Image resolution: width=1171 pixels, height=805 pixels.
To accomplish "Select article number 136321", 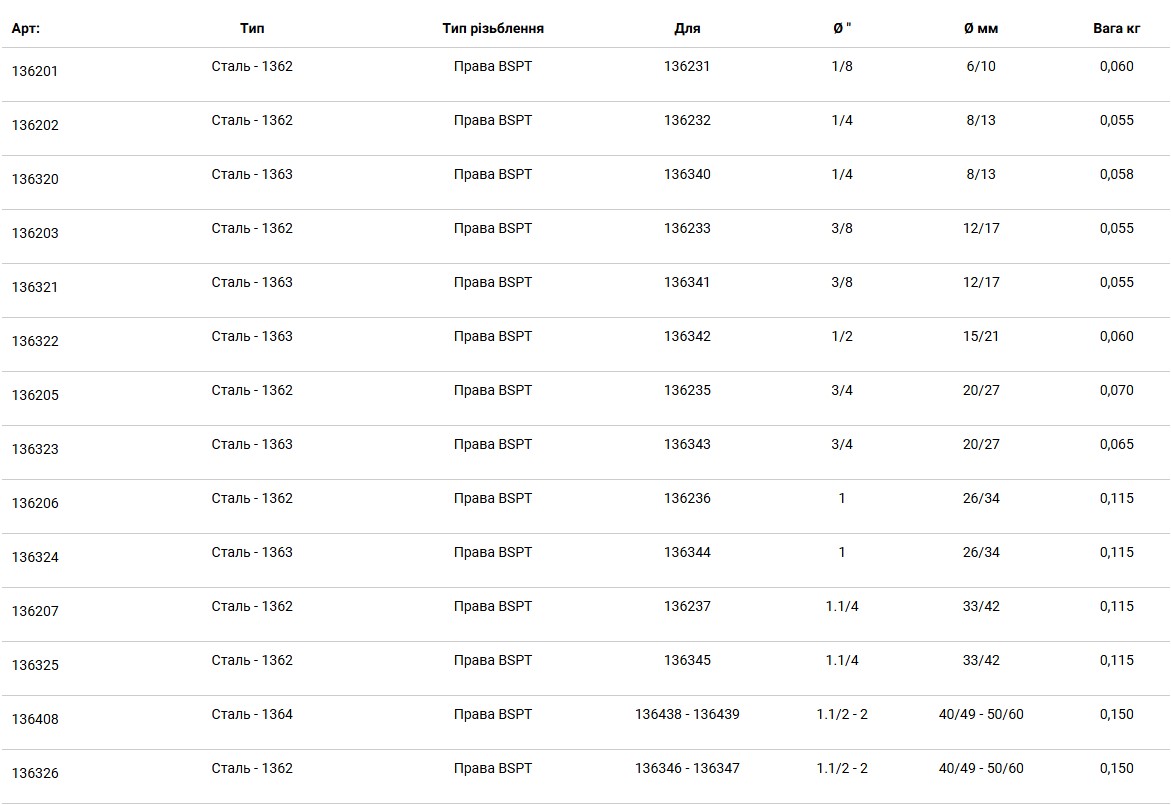I will 34,287.
